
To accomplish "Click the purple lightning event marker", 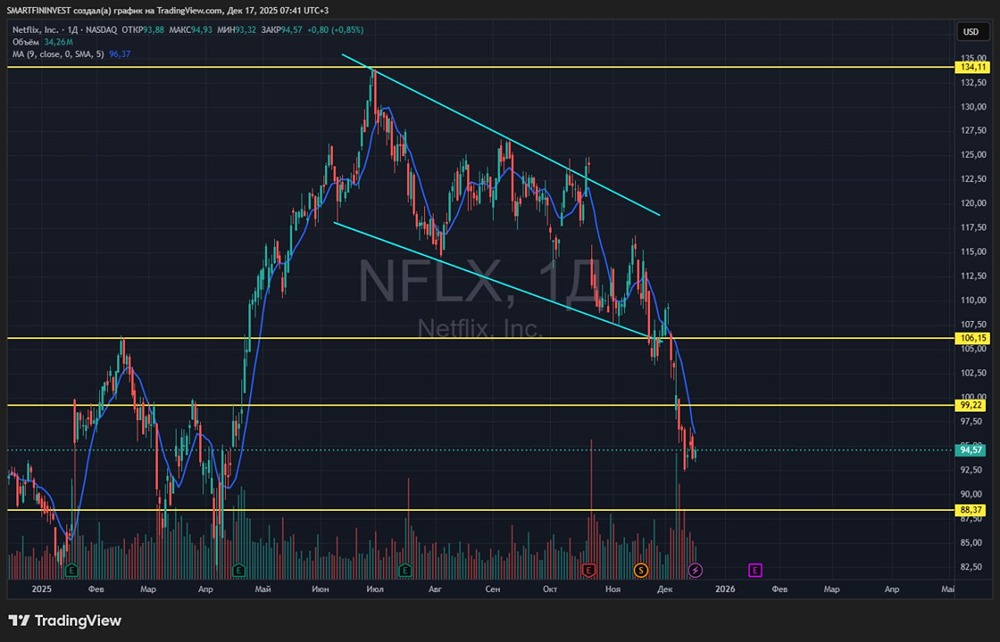I will click(x=695, y=570).
